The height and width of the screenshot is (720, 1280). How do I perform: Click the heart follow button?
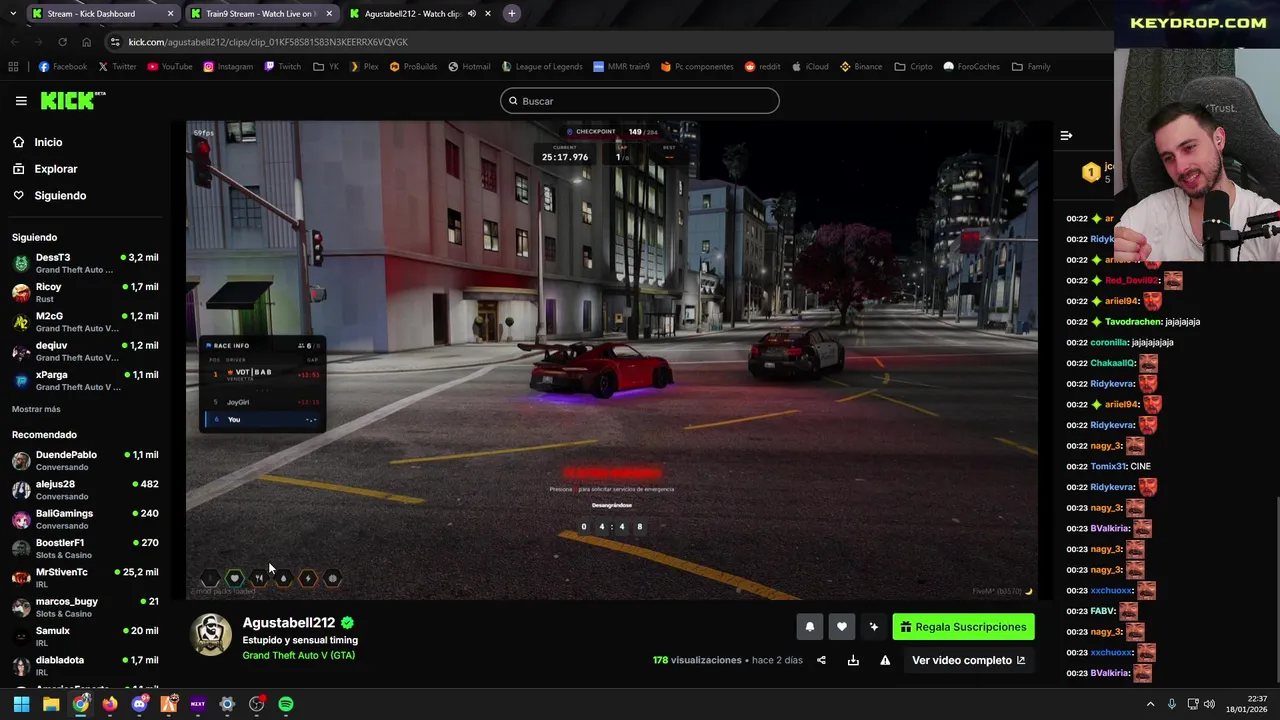[842, 627]
